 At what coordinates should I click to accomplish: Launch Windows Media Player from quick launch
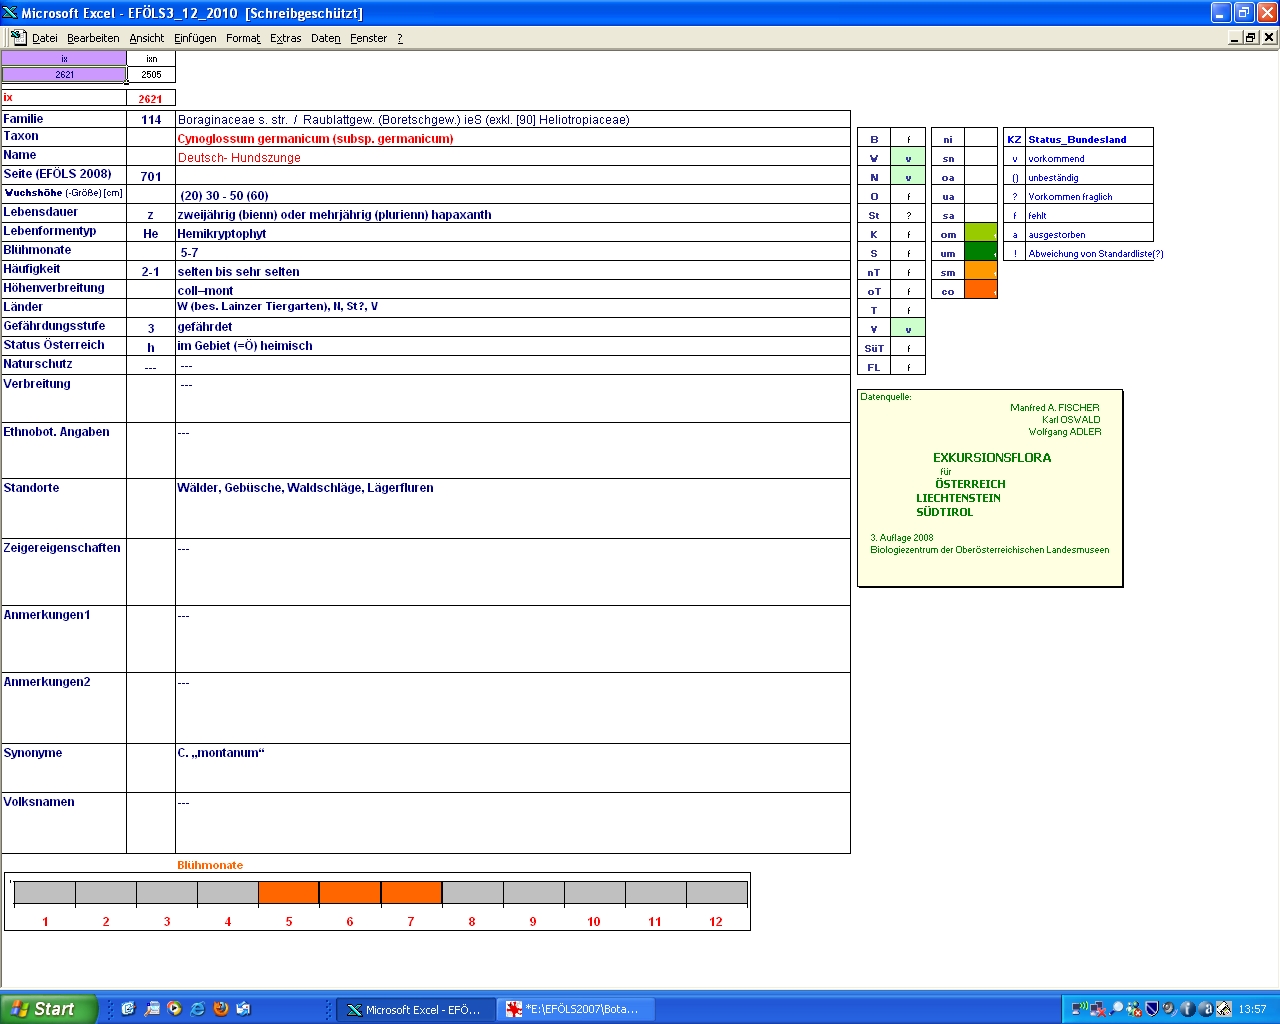pos(174,1009)
